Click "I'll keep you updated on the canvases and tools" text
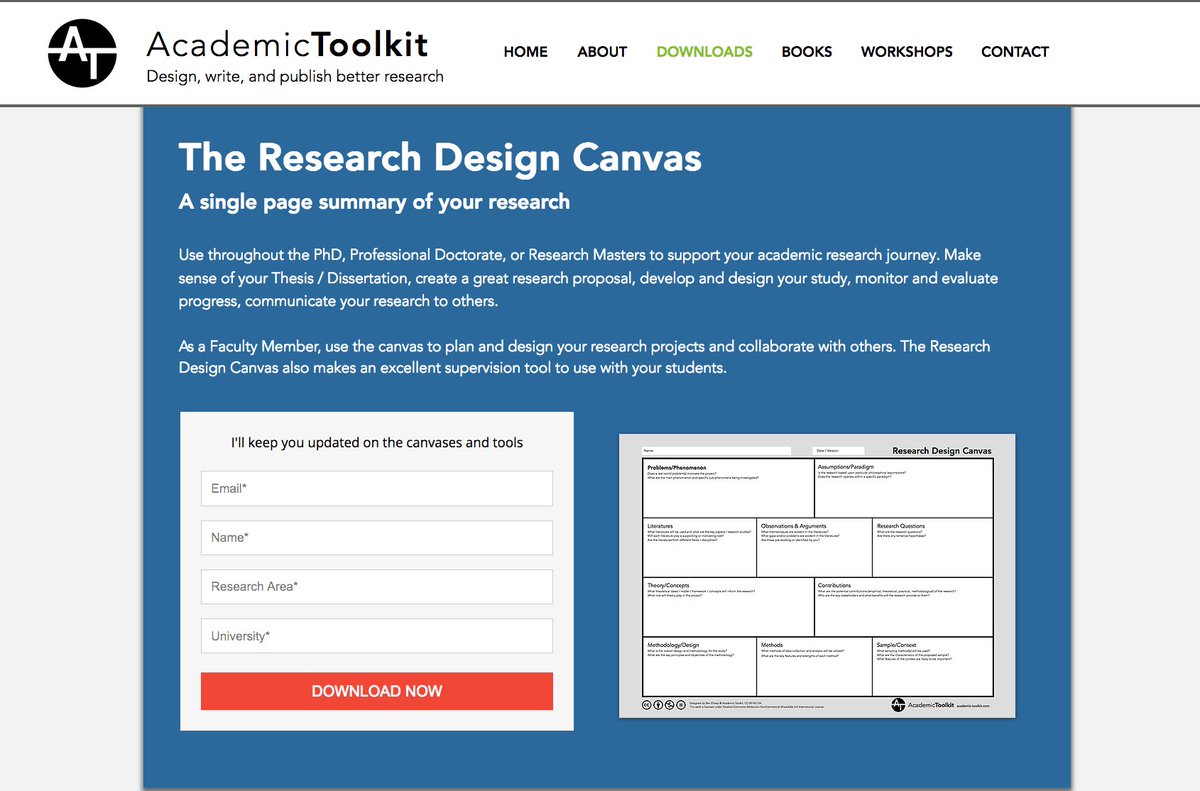Screen dimensions: 1200x791 tap(377, 442)
